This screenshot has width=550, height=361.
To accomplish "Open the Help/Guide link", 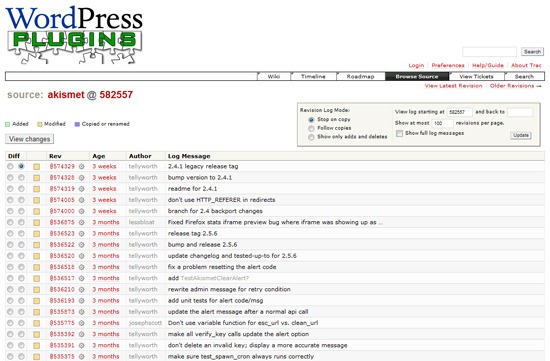I will [x=488, y=66].
